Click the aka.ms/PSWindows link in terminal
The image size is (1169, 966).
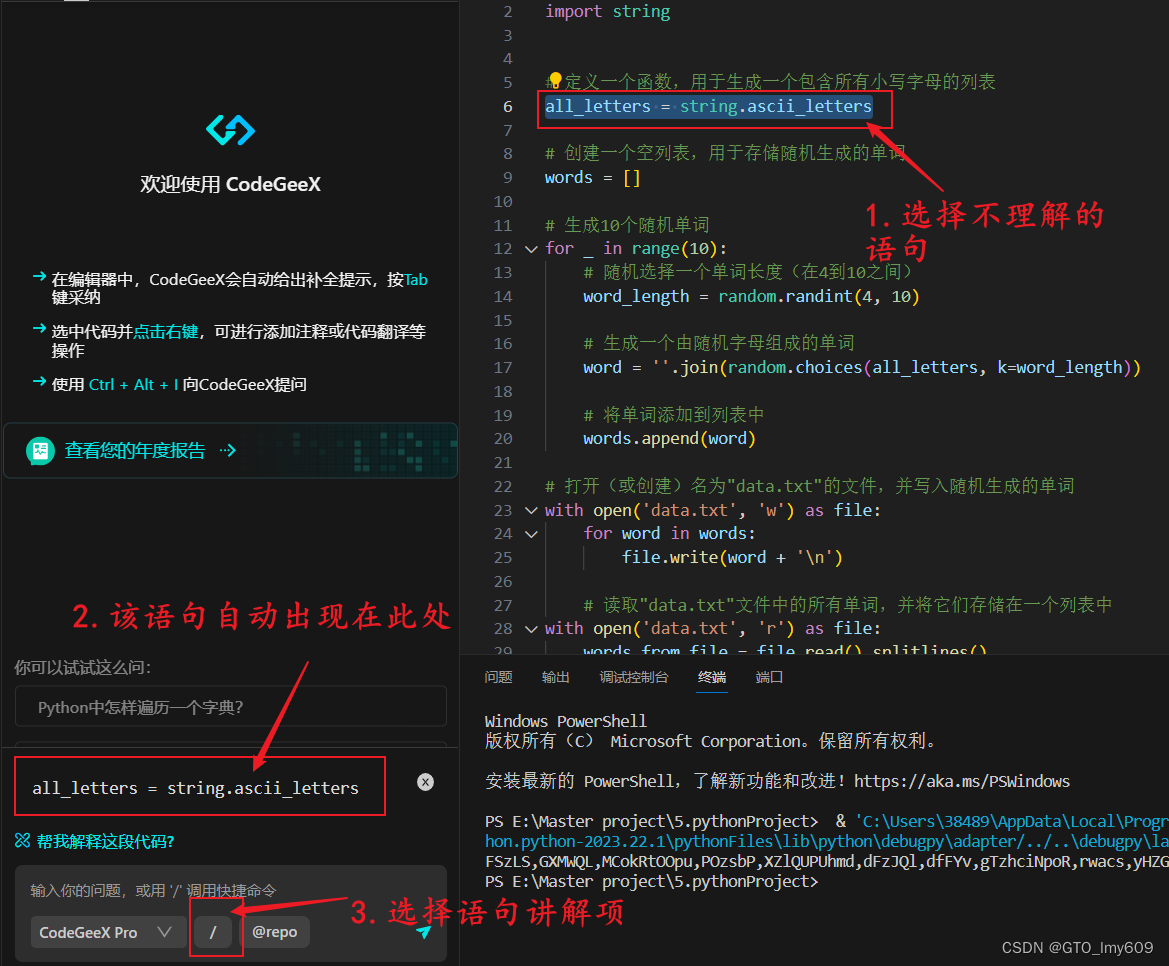click(x=962, y=781)
